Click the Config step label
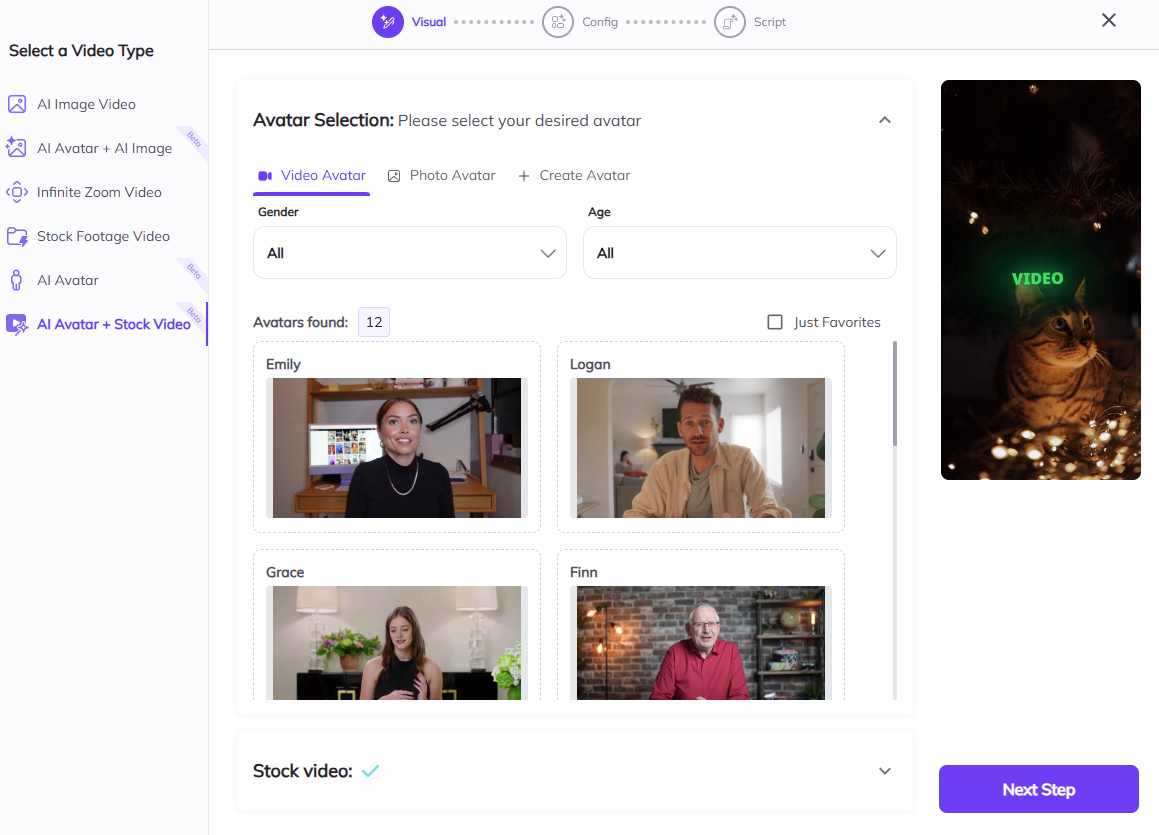 599,22
